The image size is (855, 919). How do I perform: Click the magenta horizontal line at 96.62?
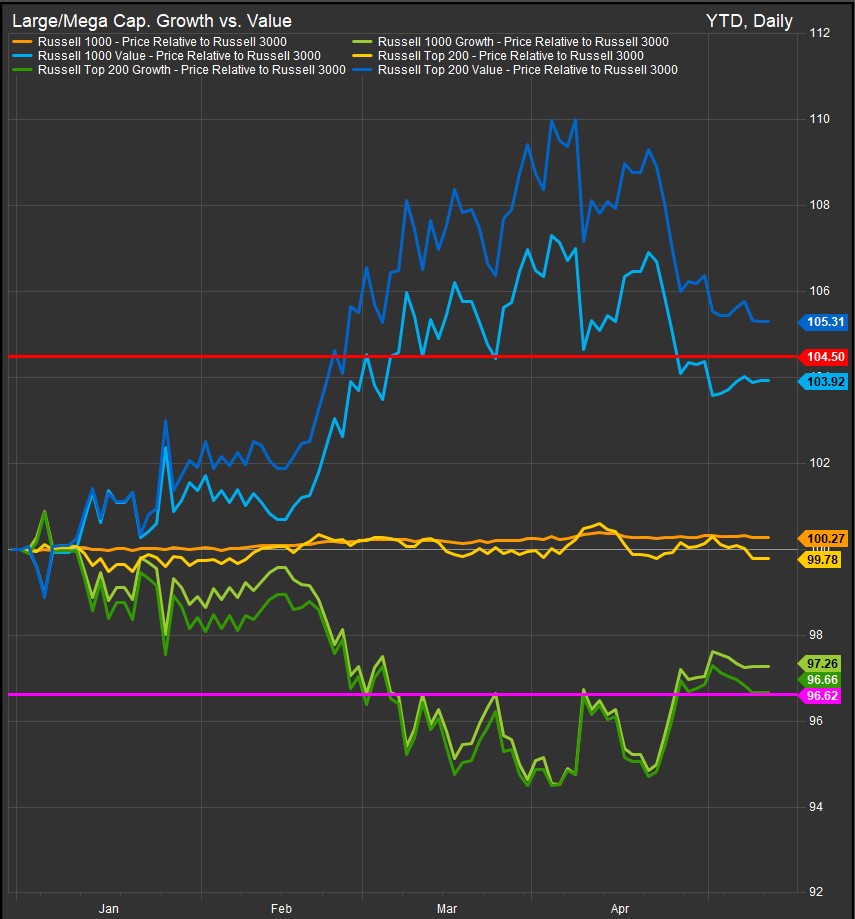coord(404,695)
